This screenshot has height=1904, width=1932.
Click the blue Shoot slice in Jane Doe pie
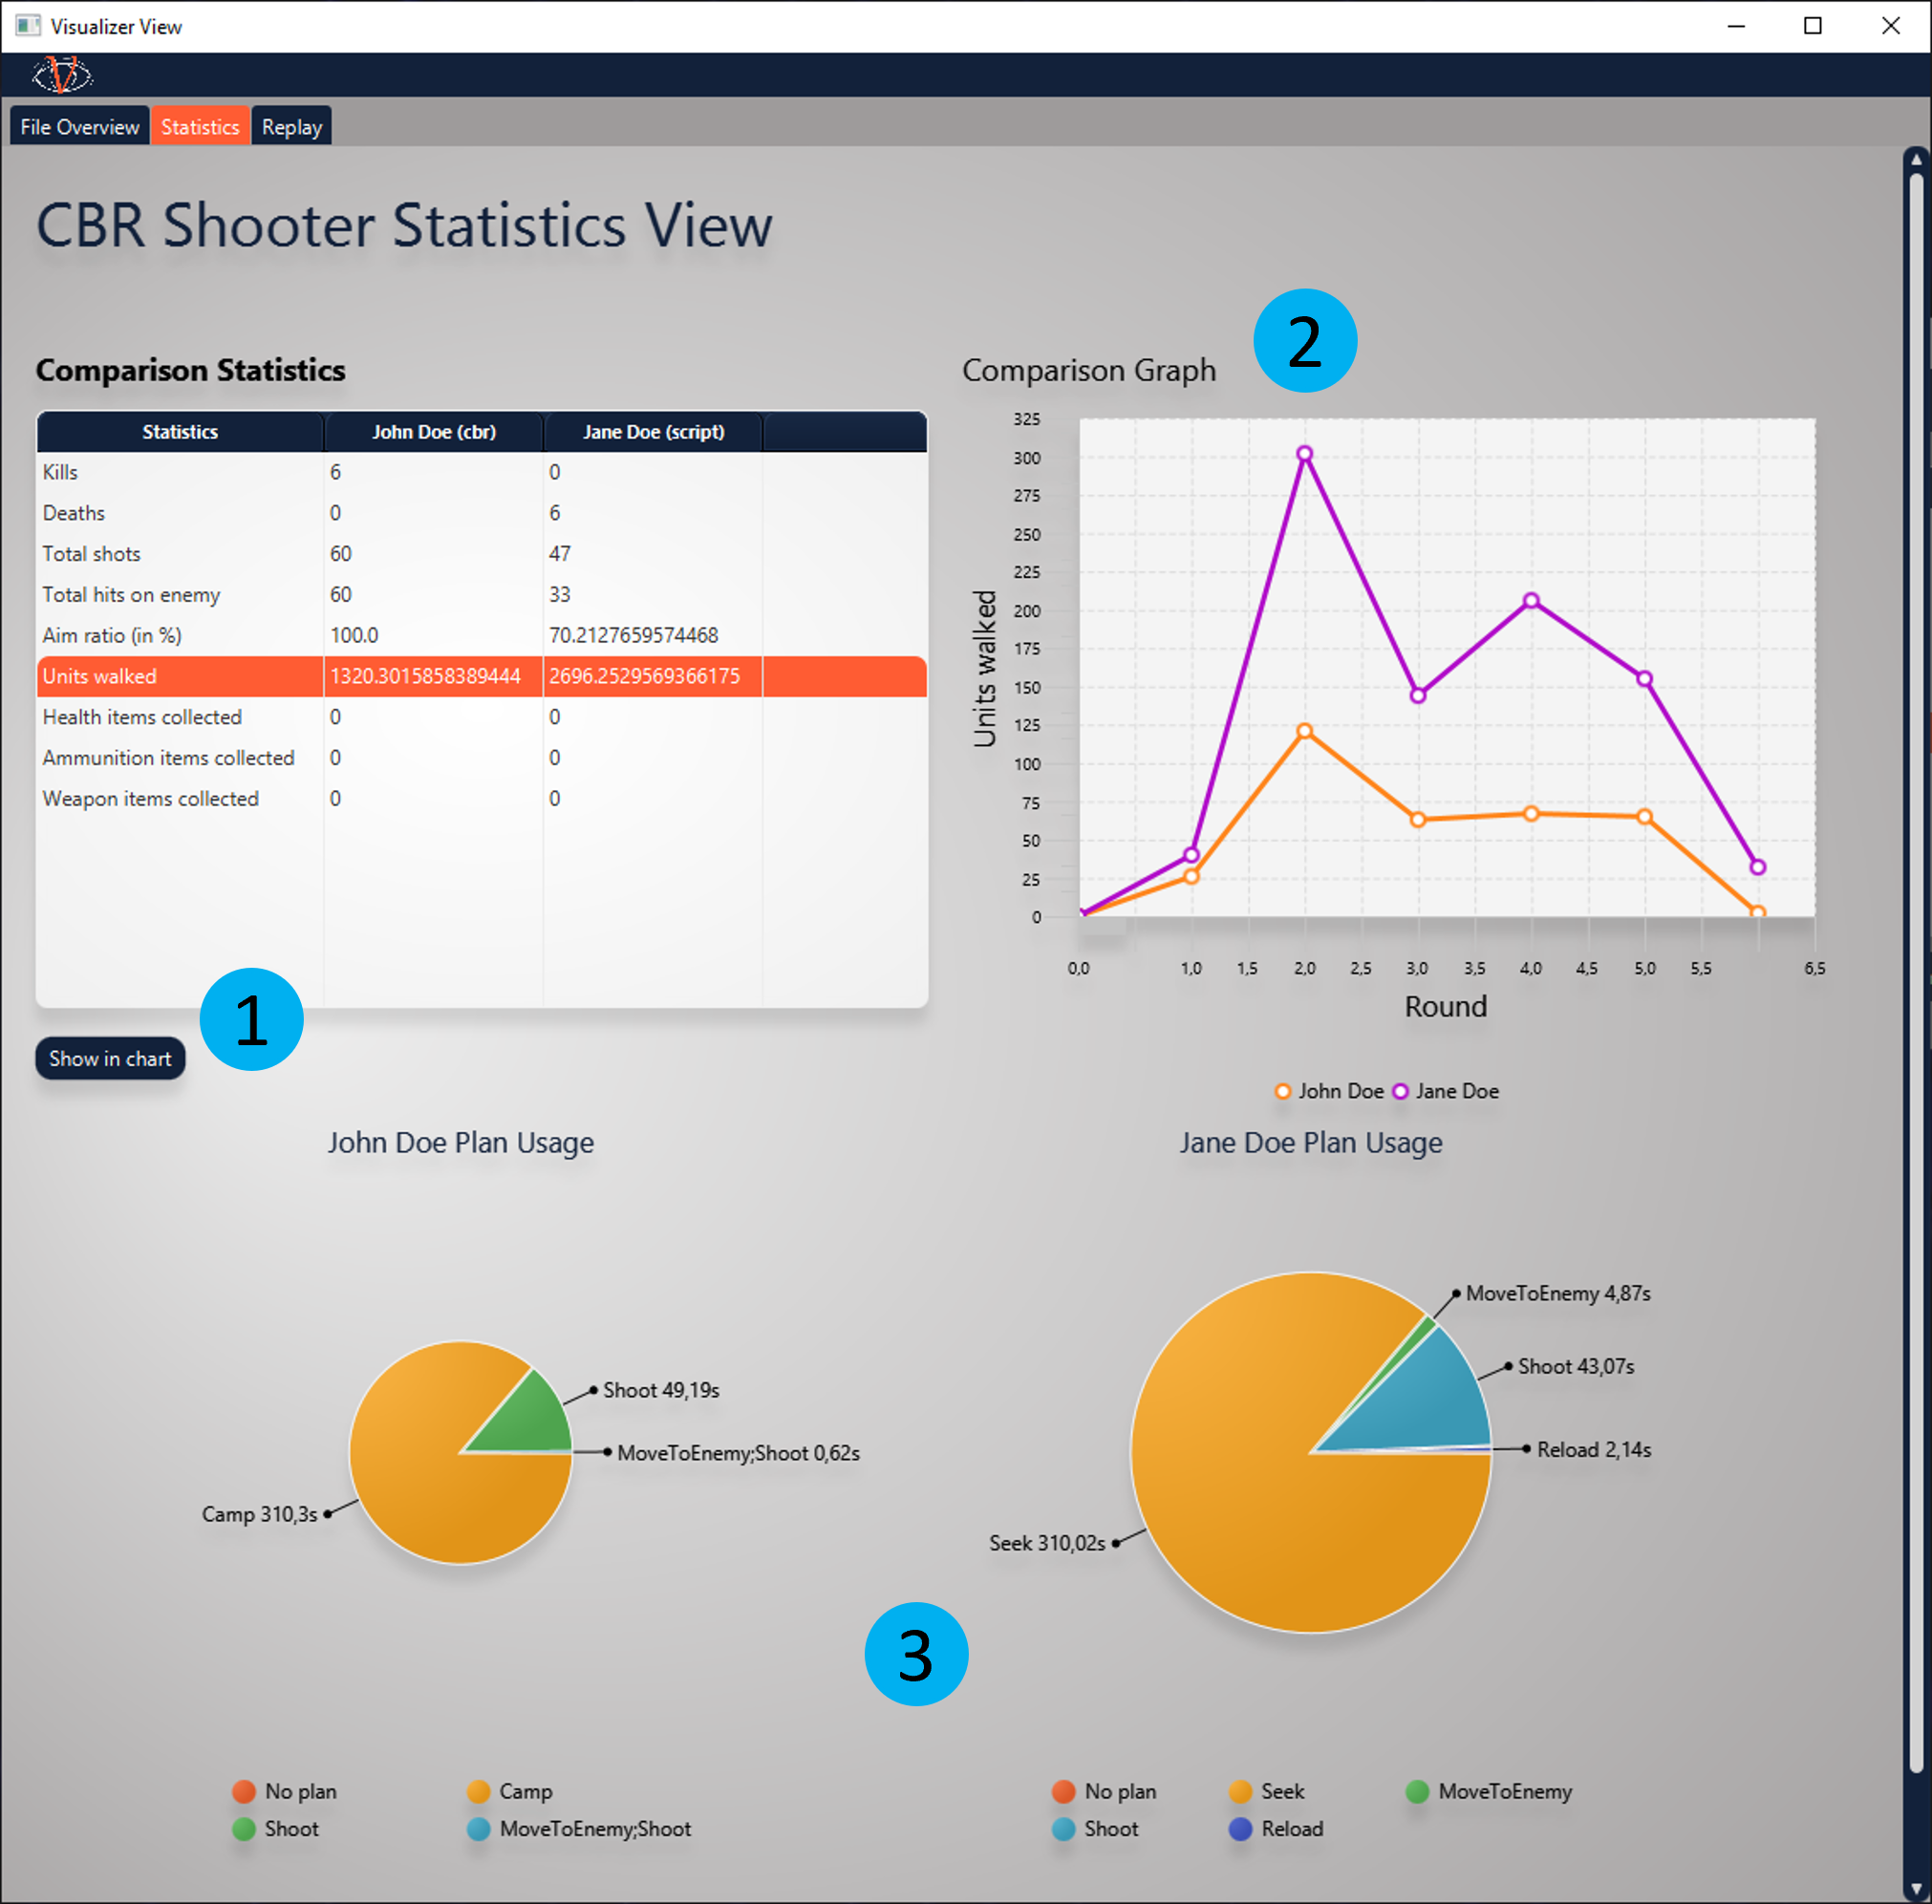1430,1400
